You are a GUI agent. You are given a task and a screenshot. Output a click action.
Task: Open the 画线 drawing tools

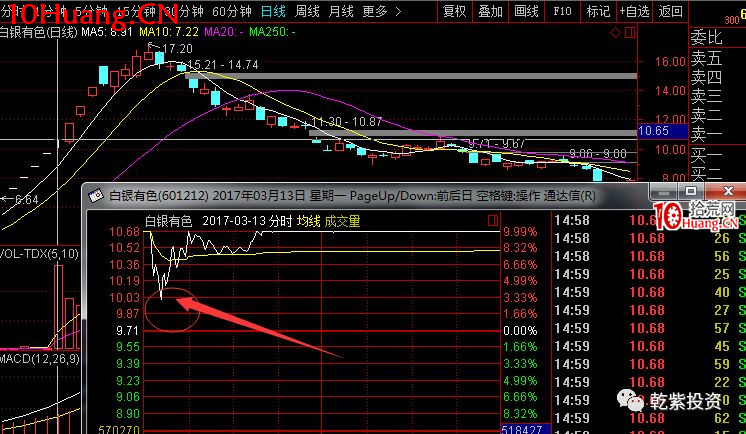[x=526, y=11]
